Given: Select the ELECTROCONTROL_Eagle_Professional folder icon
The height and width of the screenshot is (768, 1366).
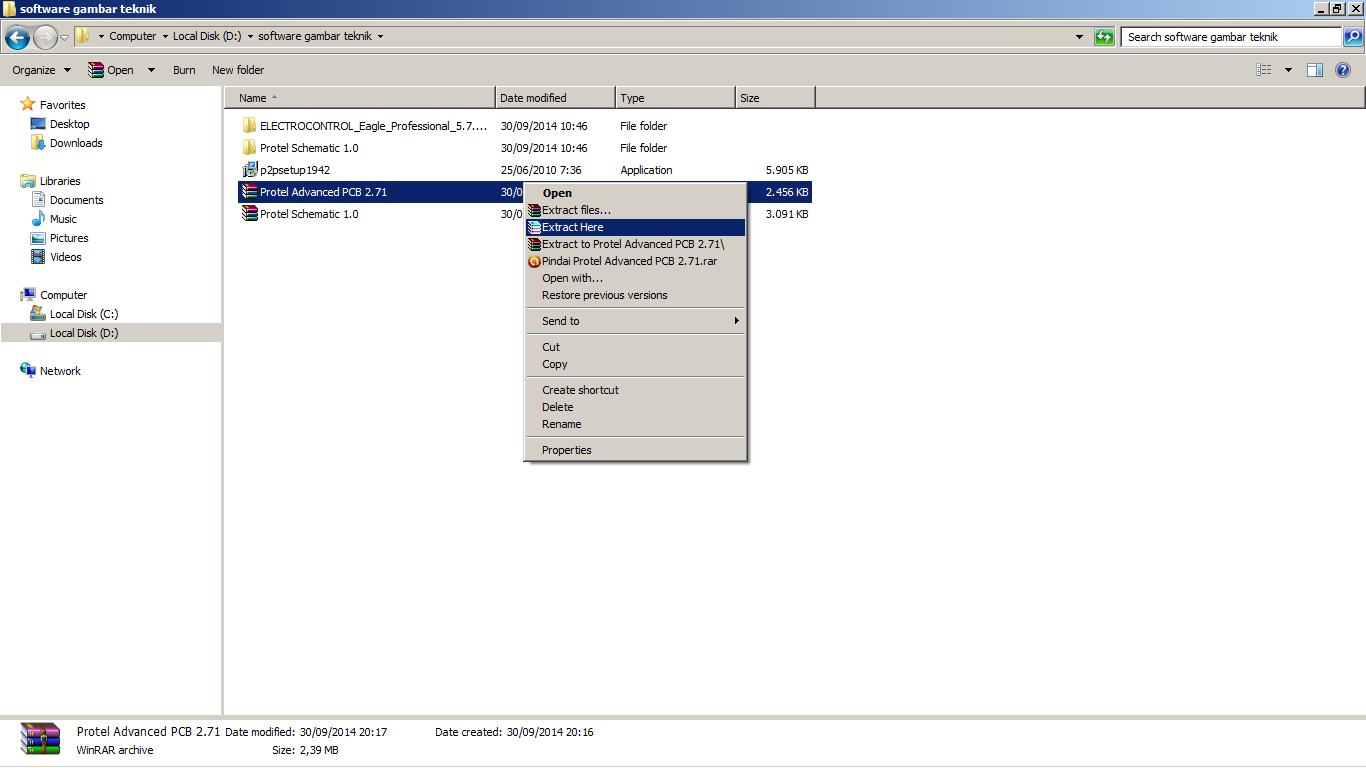Looking at the screenshot, I should pos(250,126).
